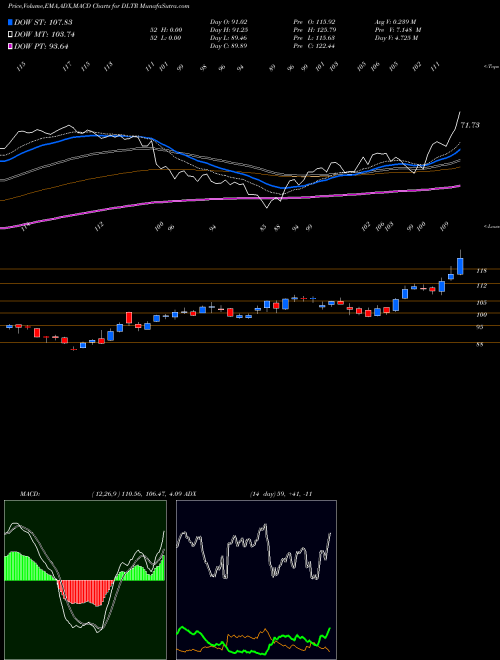Image resolution: width=500 pixels, height=660 pixels.
Task: Click the 95 price level label
Action: (x=480, y=327)
